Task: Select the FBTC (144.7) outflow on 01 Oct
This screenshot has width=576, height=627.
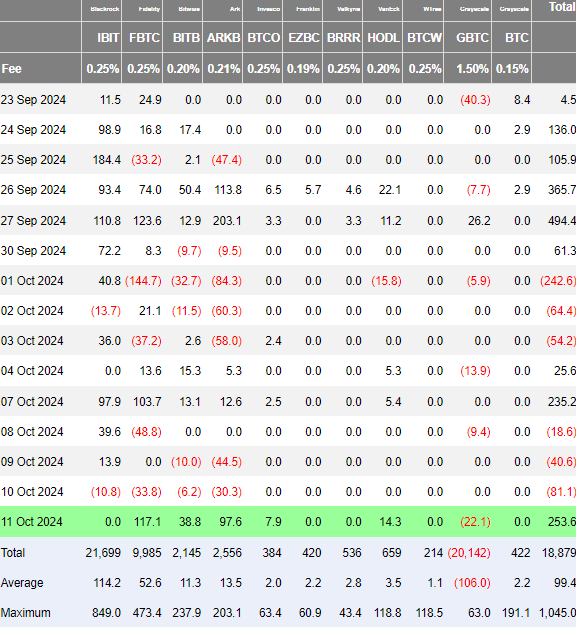Action: pyautogui.click(x=143, y=281)
